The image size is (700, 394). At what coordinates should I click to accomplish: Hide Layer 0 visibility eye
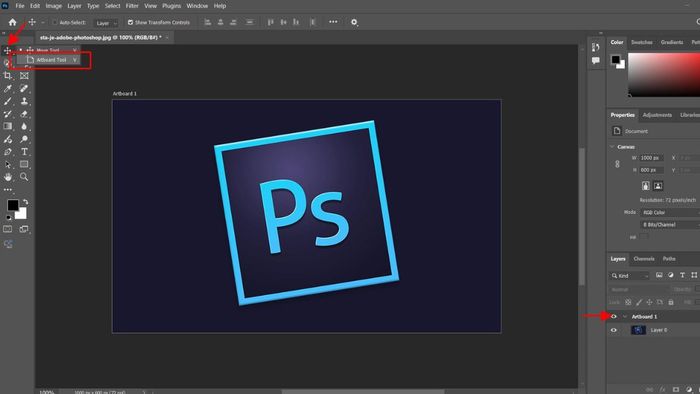[x=614, y=330]
